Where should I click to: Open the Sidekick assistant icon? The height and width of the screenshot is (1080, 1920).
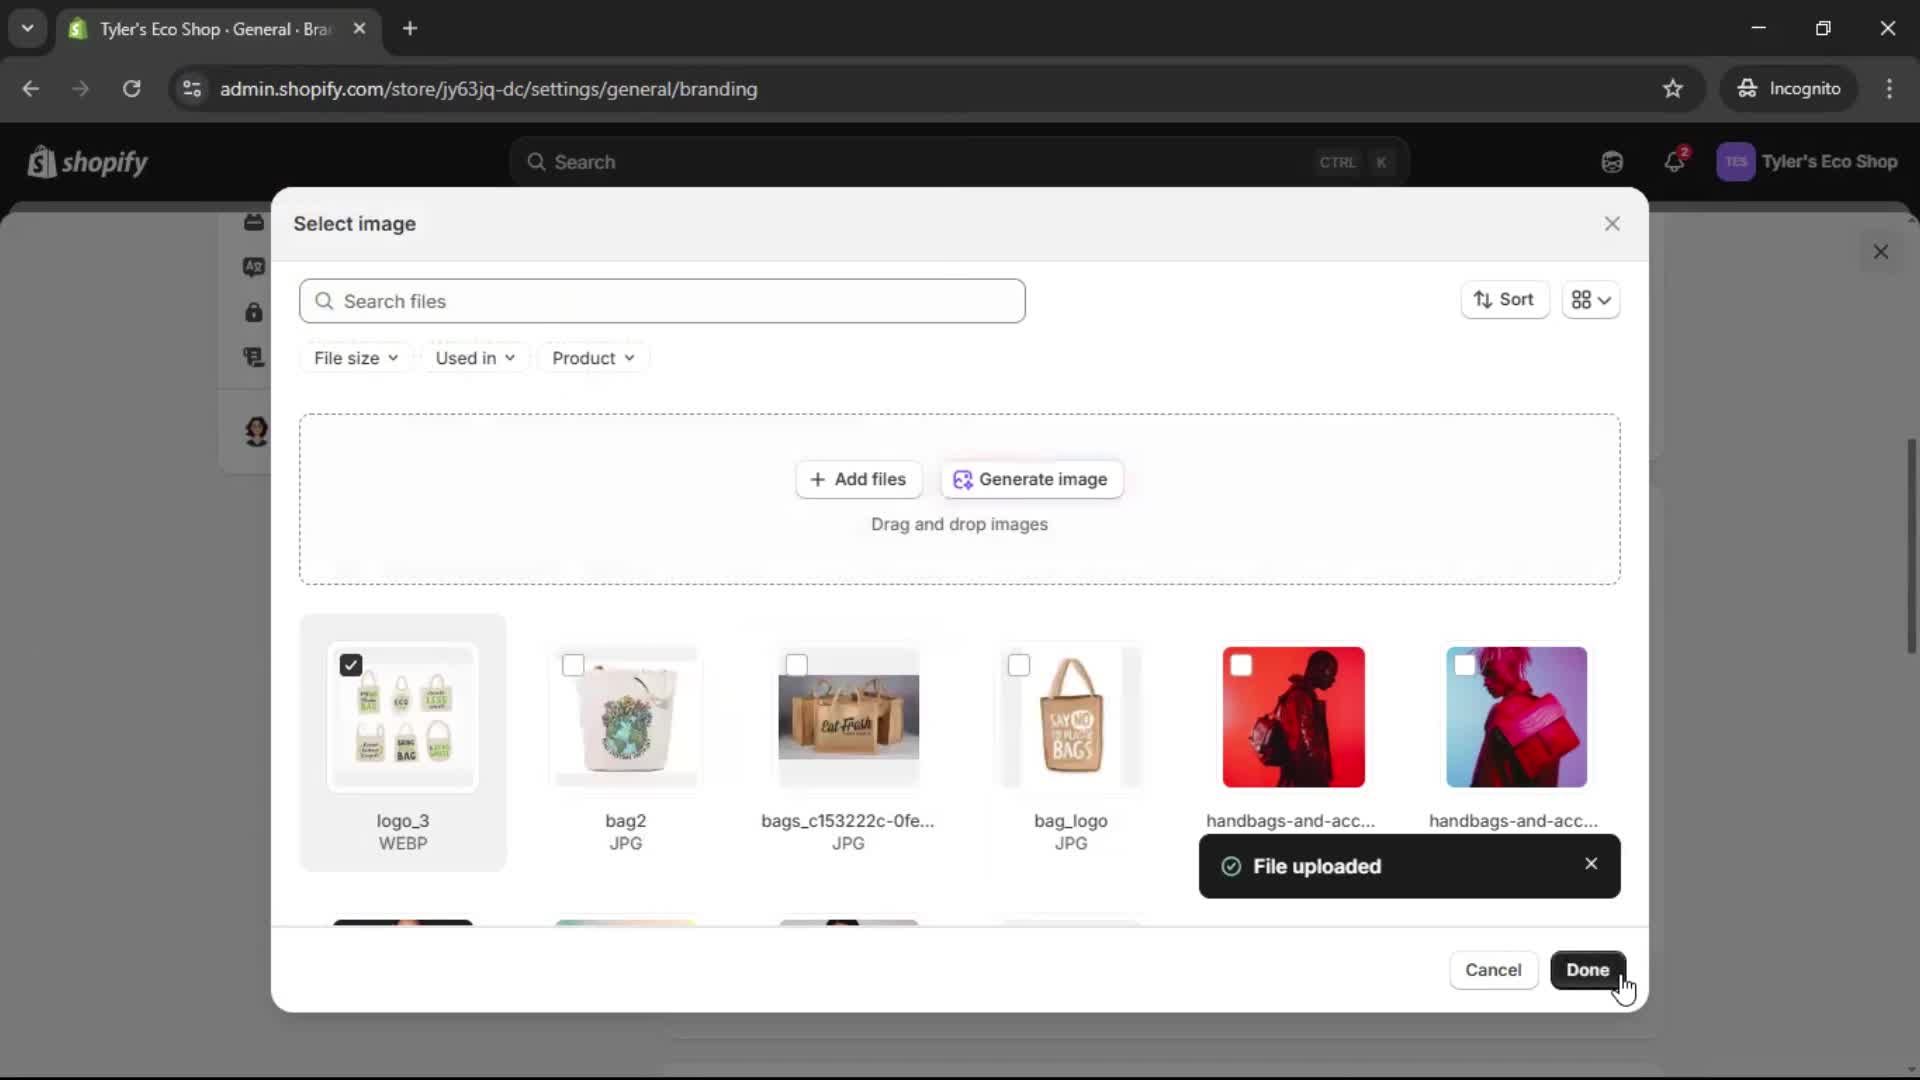[x=1612, y=162]
